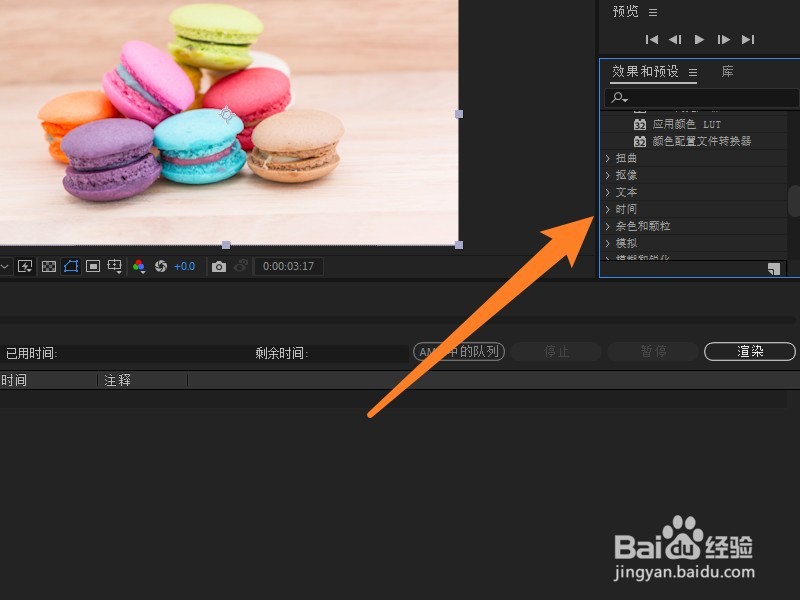Toggle the transparency grid checkerboard
This screenshot has height=600, width=800.
click(48, 266)
